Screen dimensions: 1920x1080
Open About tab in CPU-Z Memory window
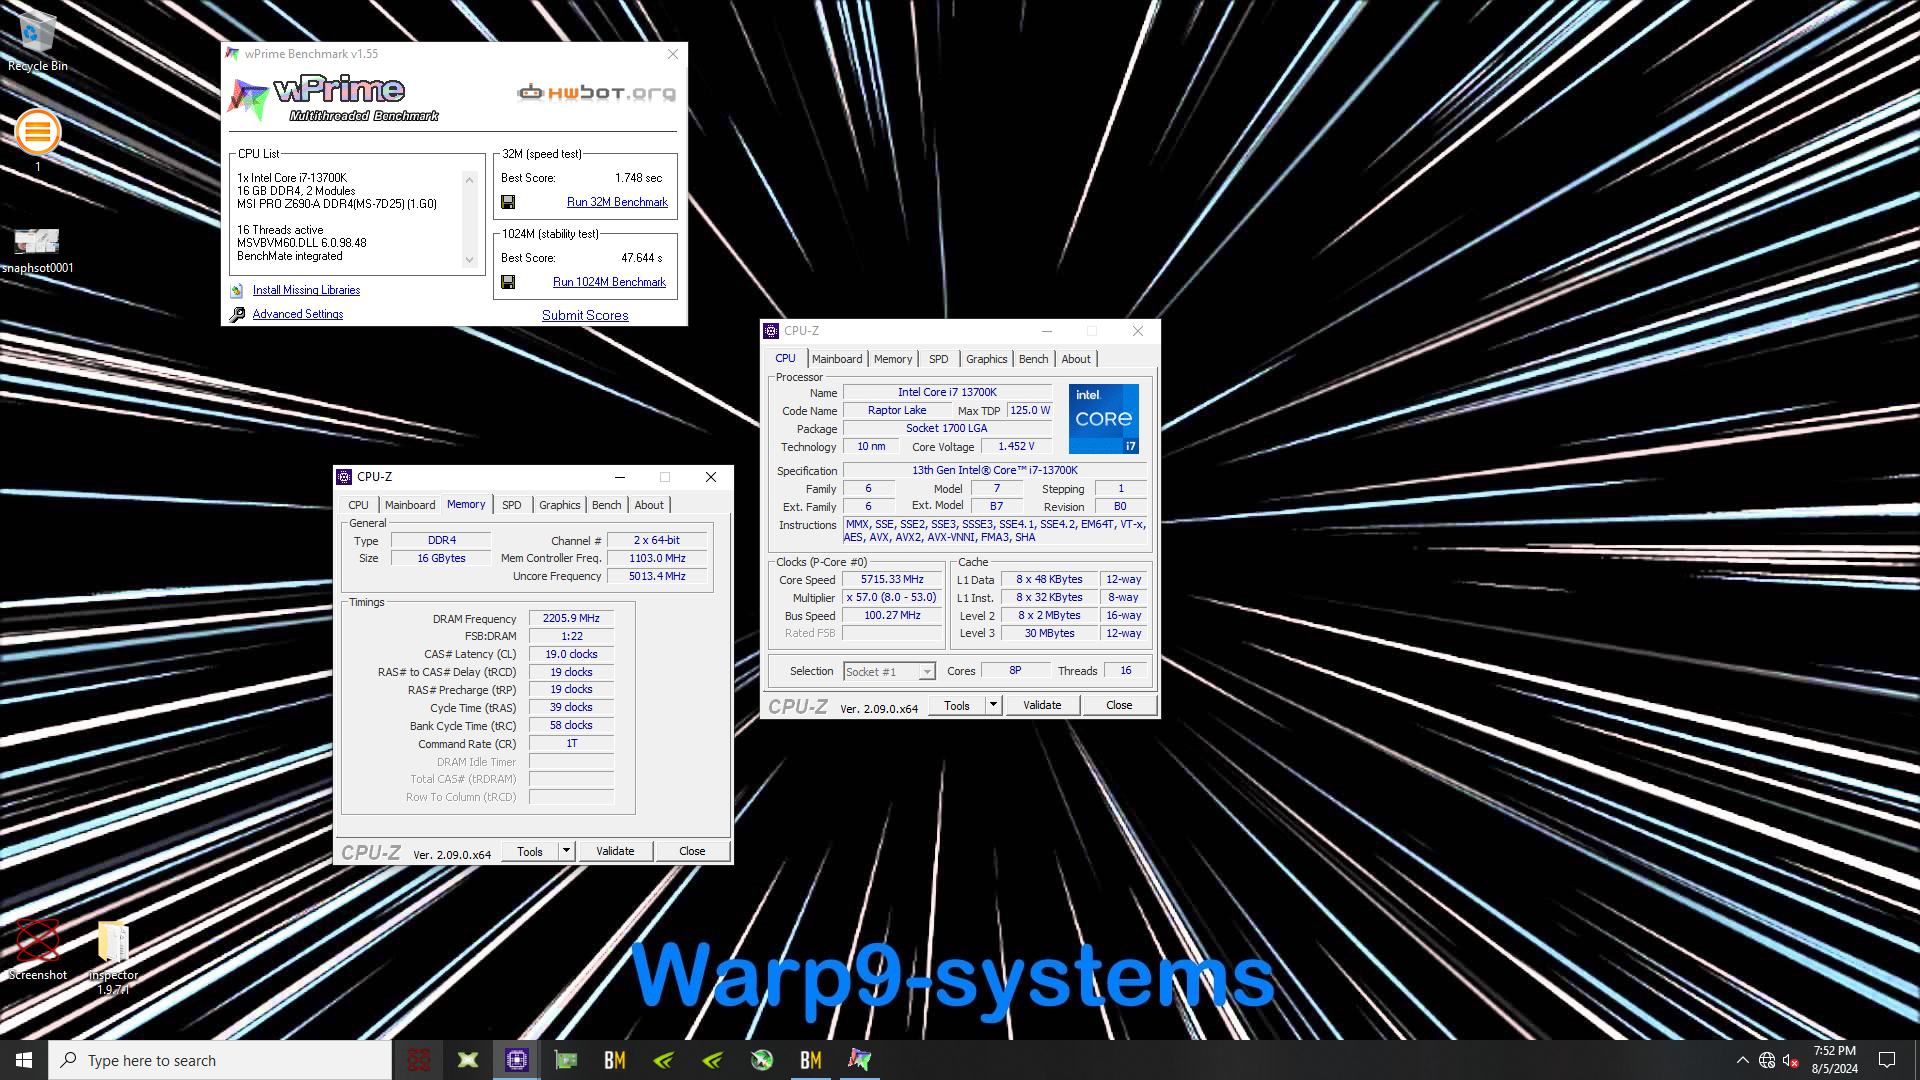[x=649, y=505]
